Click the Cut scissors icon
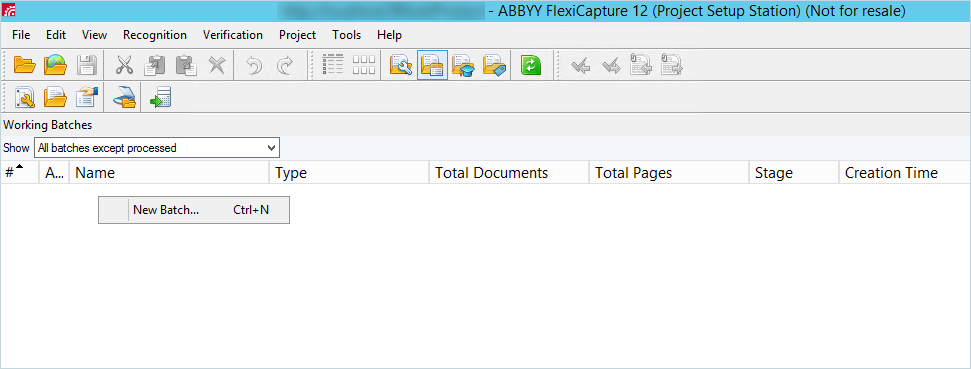 124,65
